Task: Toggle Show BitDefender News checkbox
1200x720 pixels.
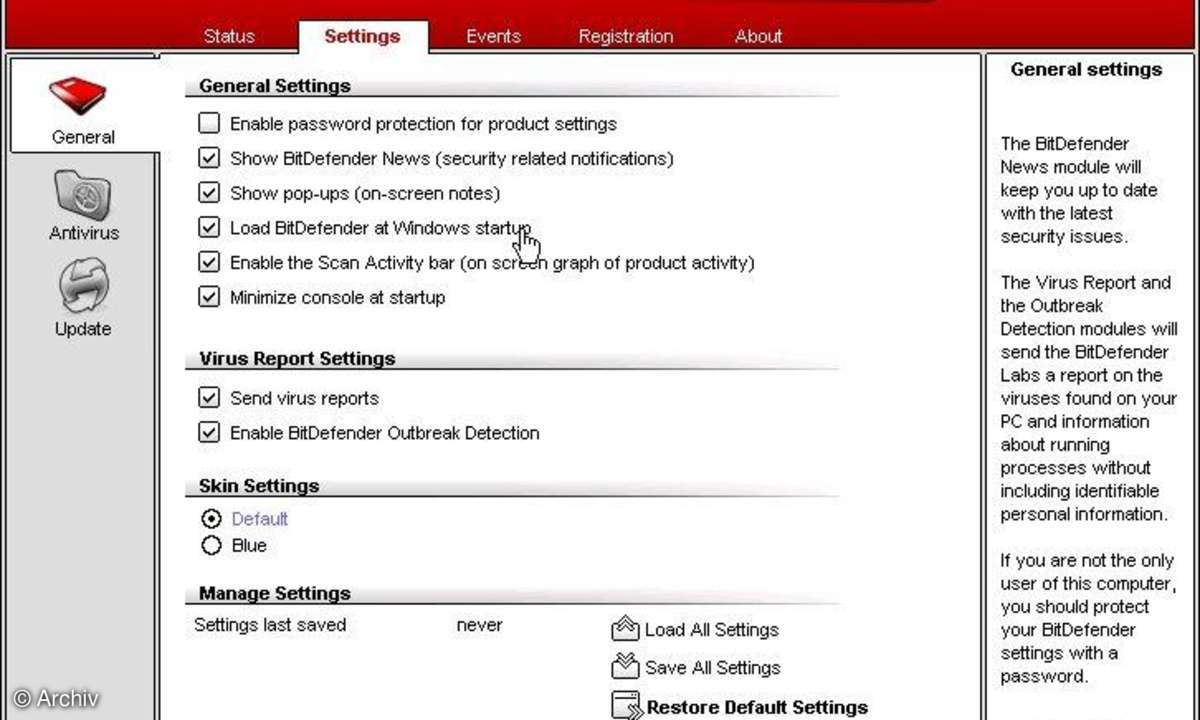Action: [x=209, y=158]
